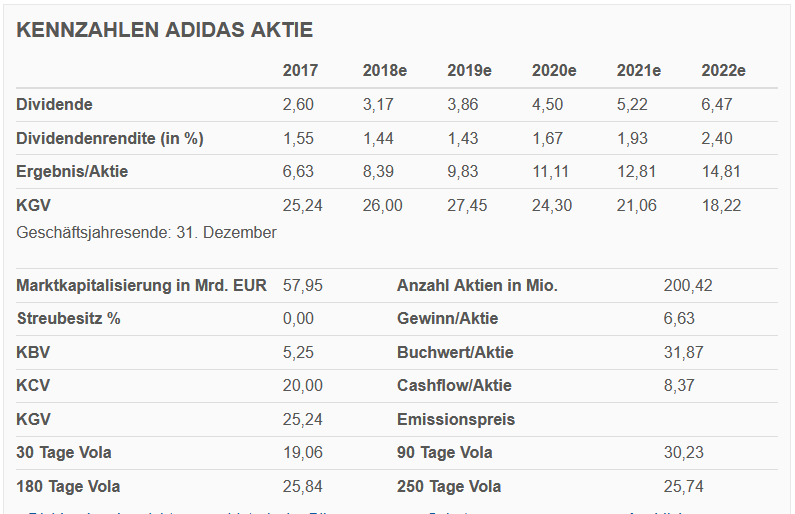Click the Dividende row label
795x514 pixels.
[54, 104]
